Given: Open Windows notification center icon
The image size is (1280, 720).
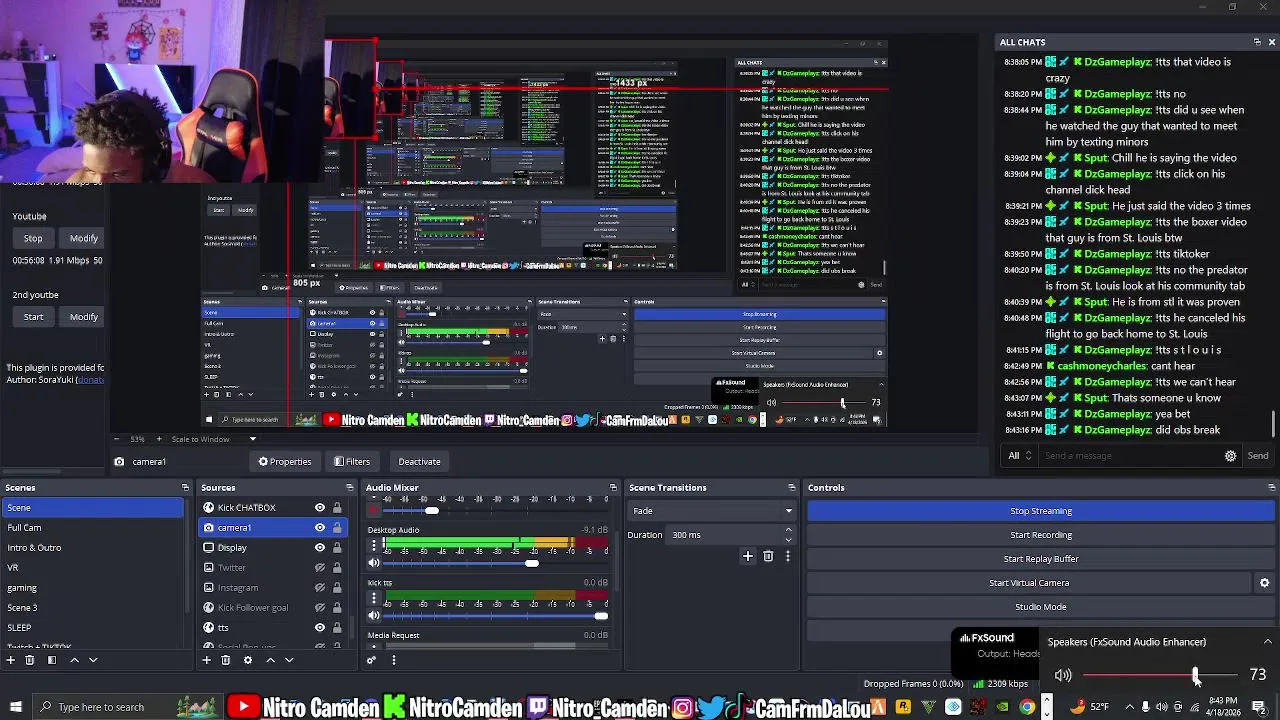Looking at the screenshot, I should [1259, 706].
